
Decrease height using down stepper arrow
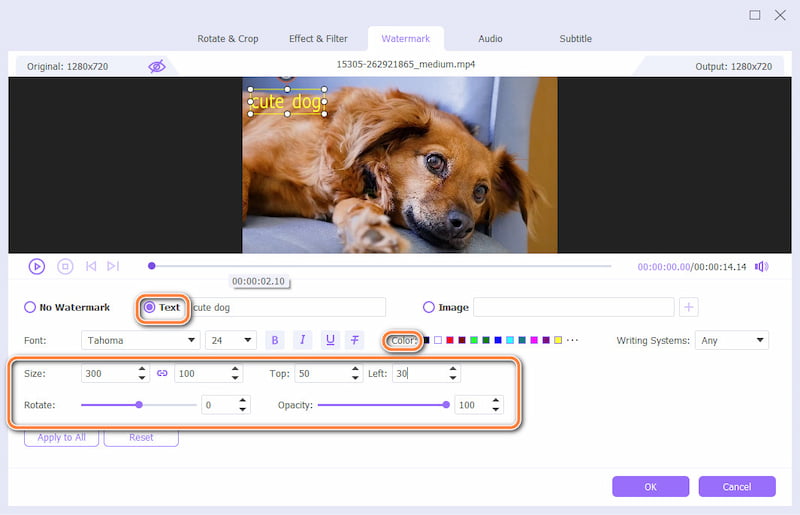(235, 378)
